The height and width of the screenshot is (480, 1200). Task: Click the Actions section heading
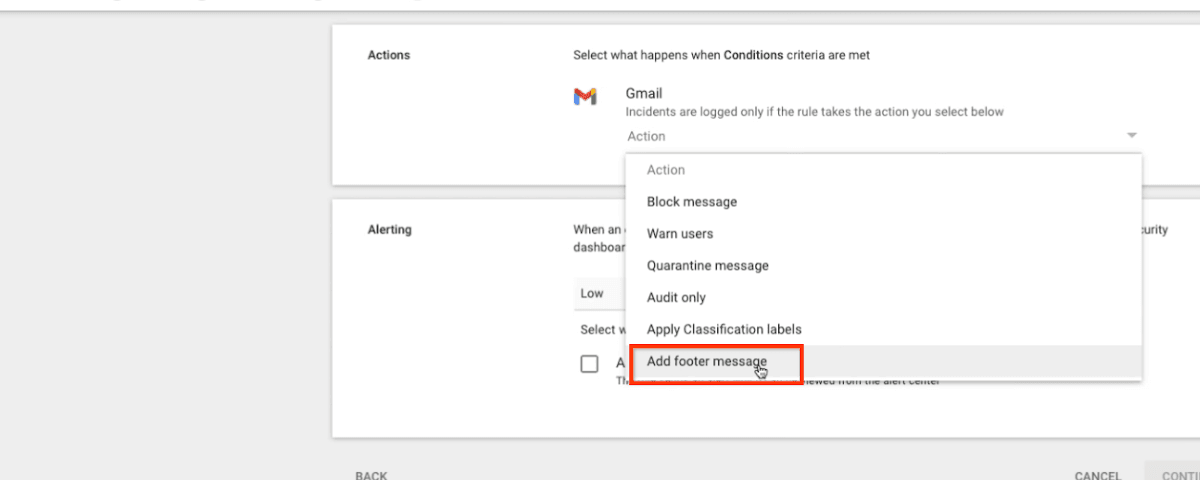pyautogui.click(x=389, y=55)
